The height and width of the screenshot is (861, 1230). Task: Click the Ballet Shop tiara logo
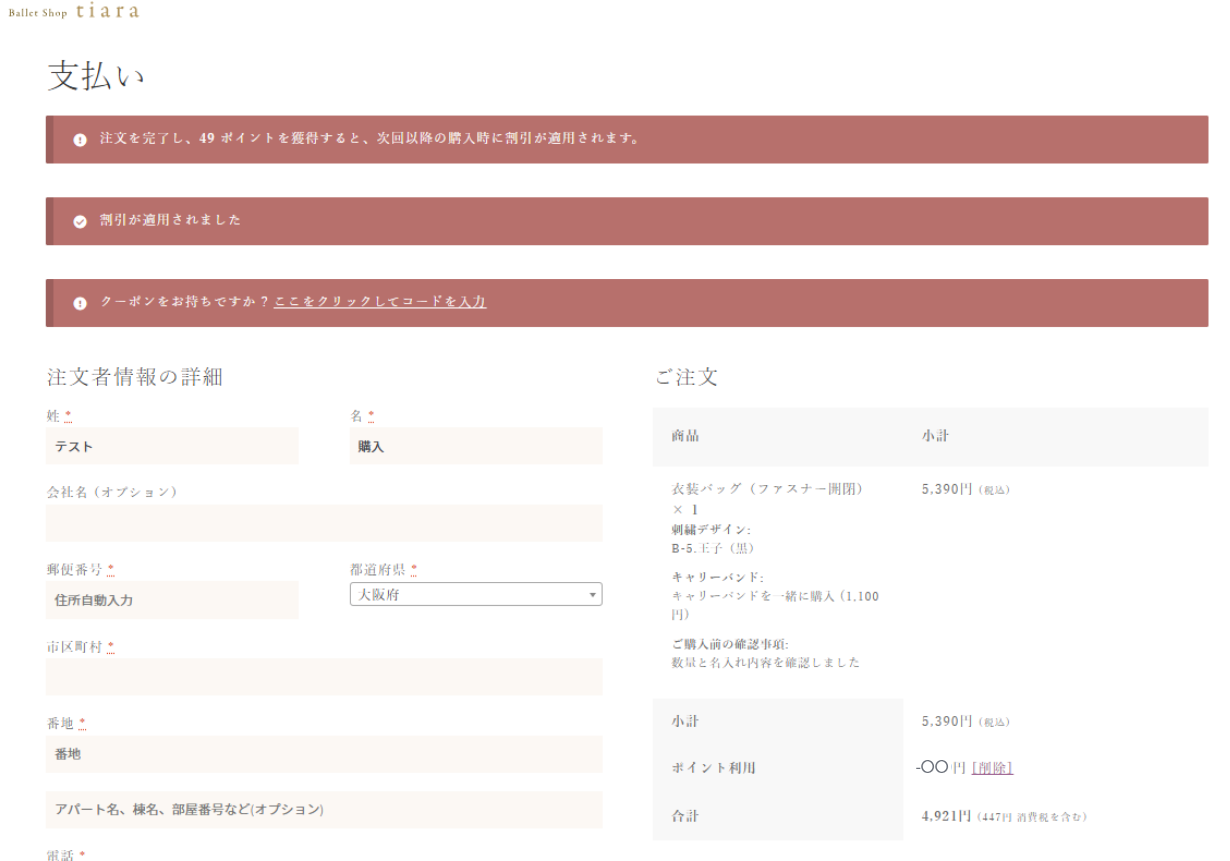pos(73,13)
